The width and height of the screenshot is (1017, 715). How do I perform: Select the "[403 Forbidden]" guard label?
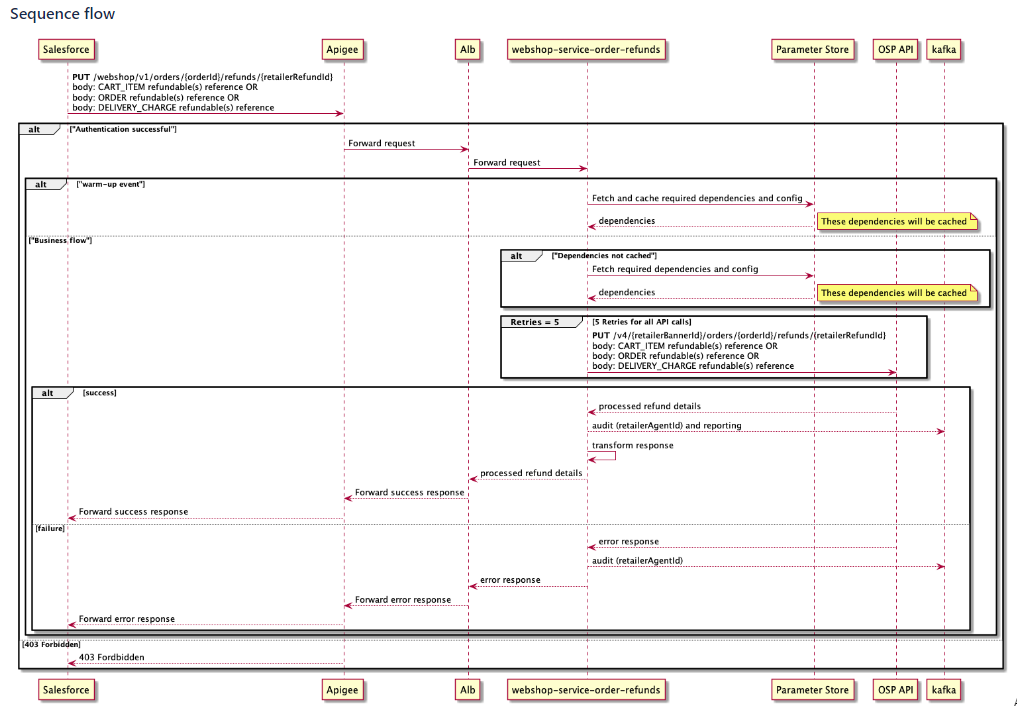coord(51,644)
